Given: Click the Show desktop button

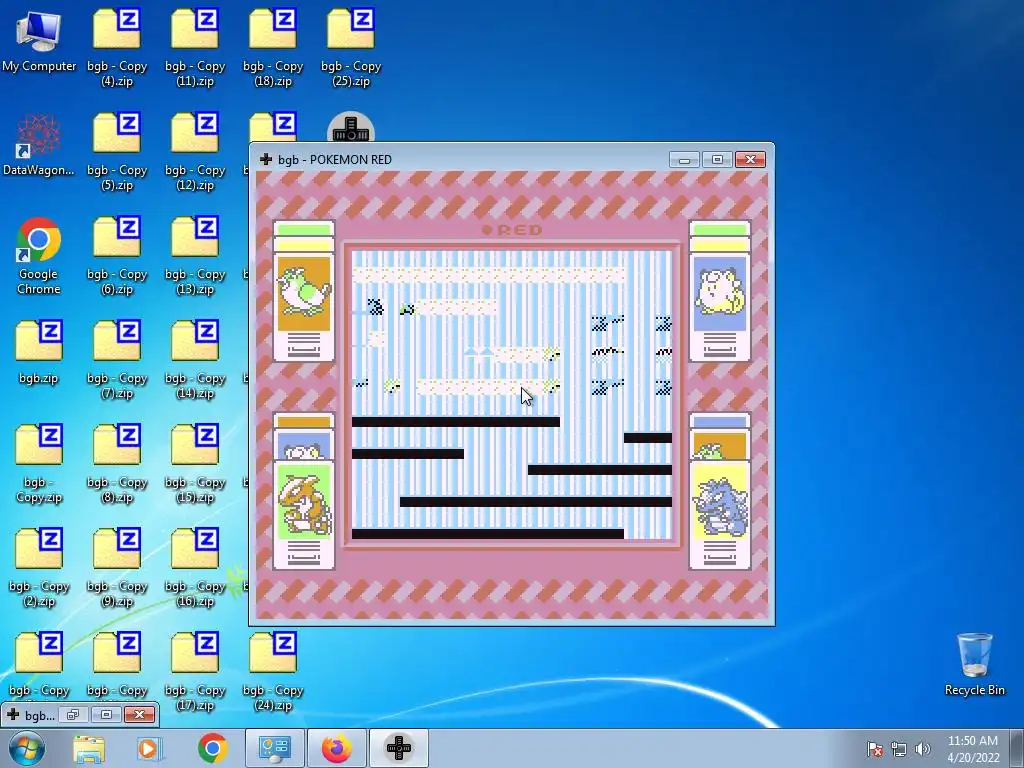Looking at the screenshot, I should [x=1017, y=749].
